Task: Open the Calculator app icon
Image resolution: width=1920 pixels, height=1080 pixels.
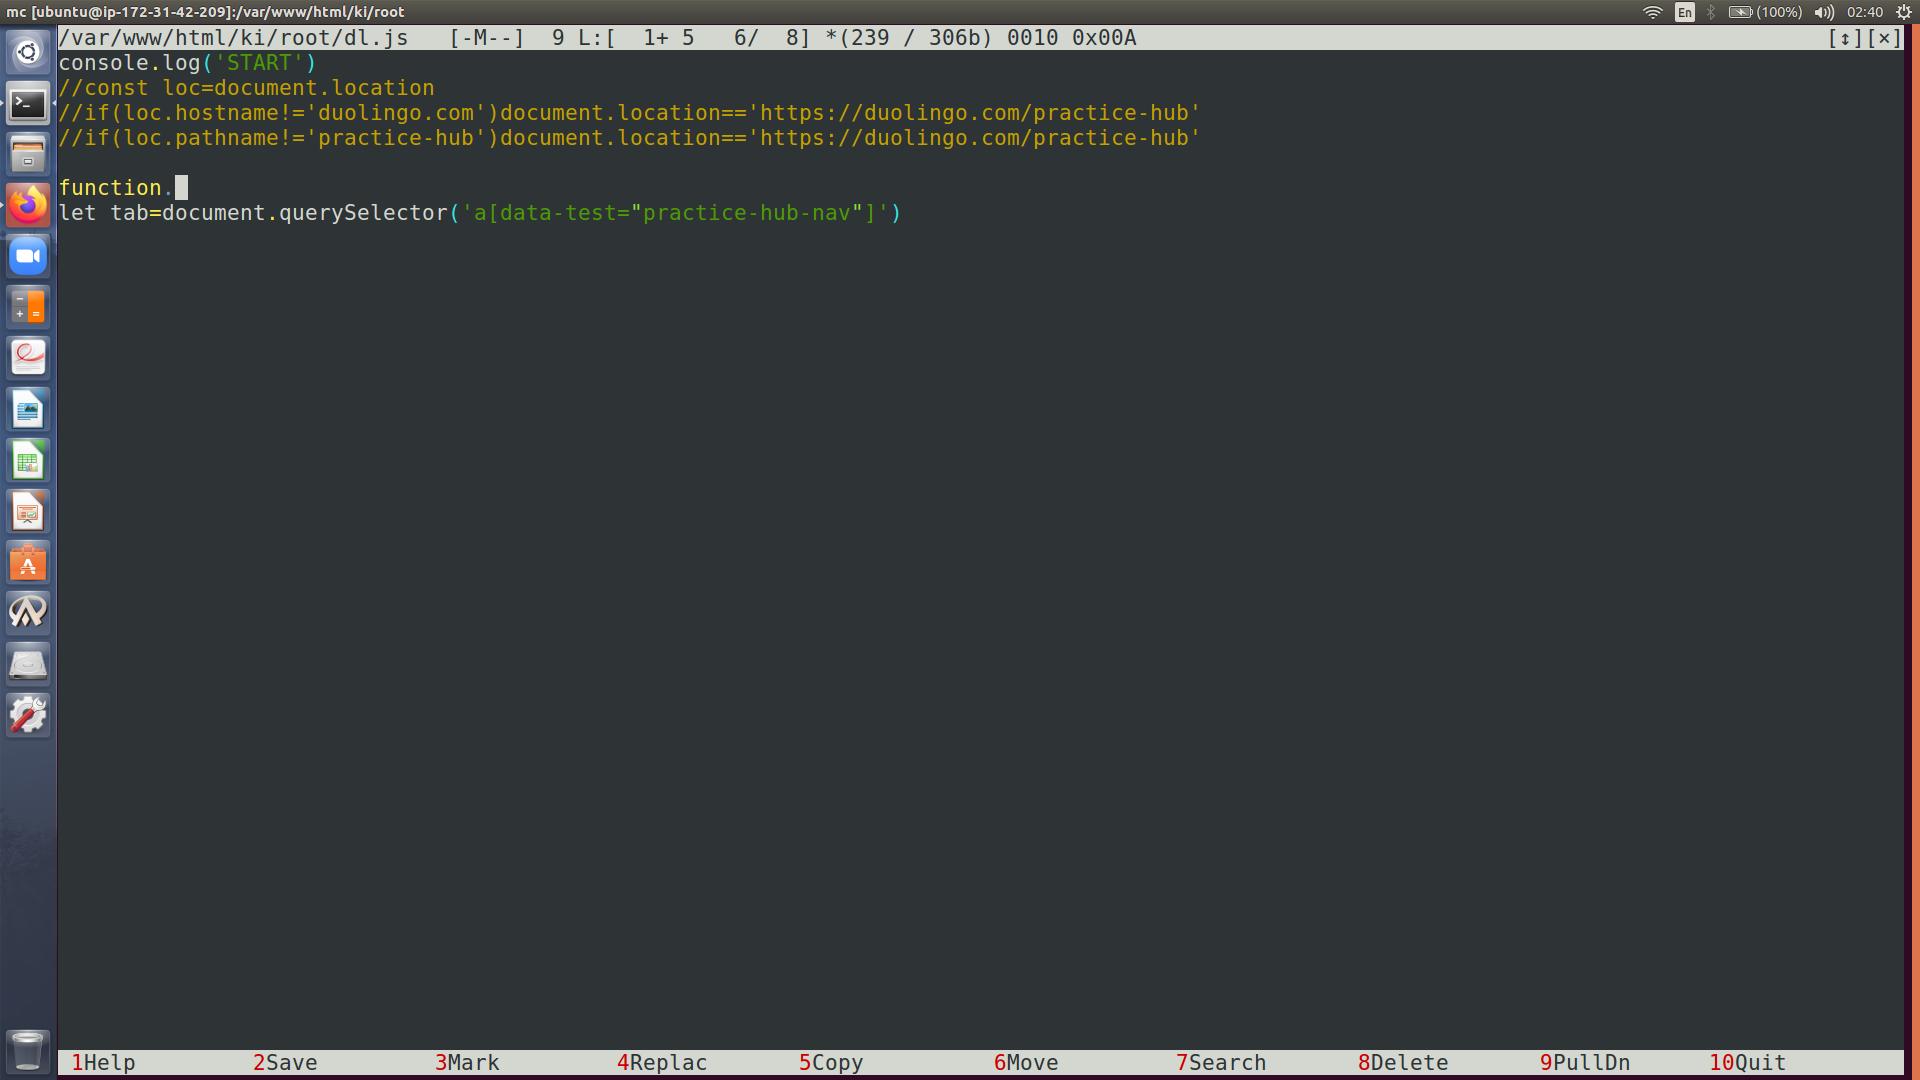Action: (x=28, y=307)
